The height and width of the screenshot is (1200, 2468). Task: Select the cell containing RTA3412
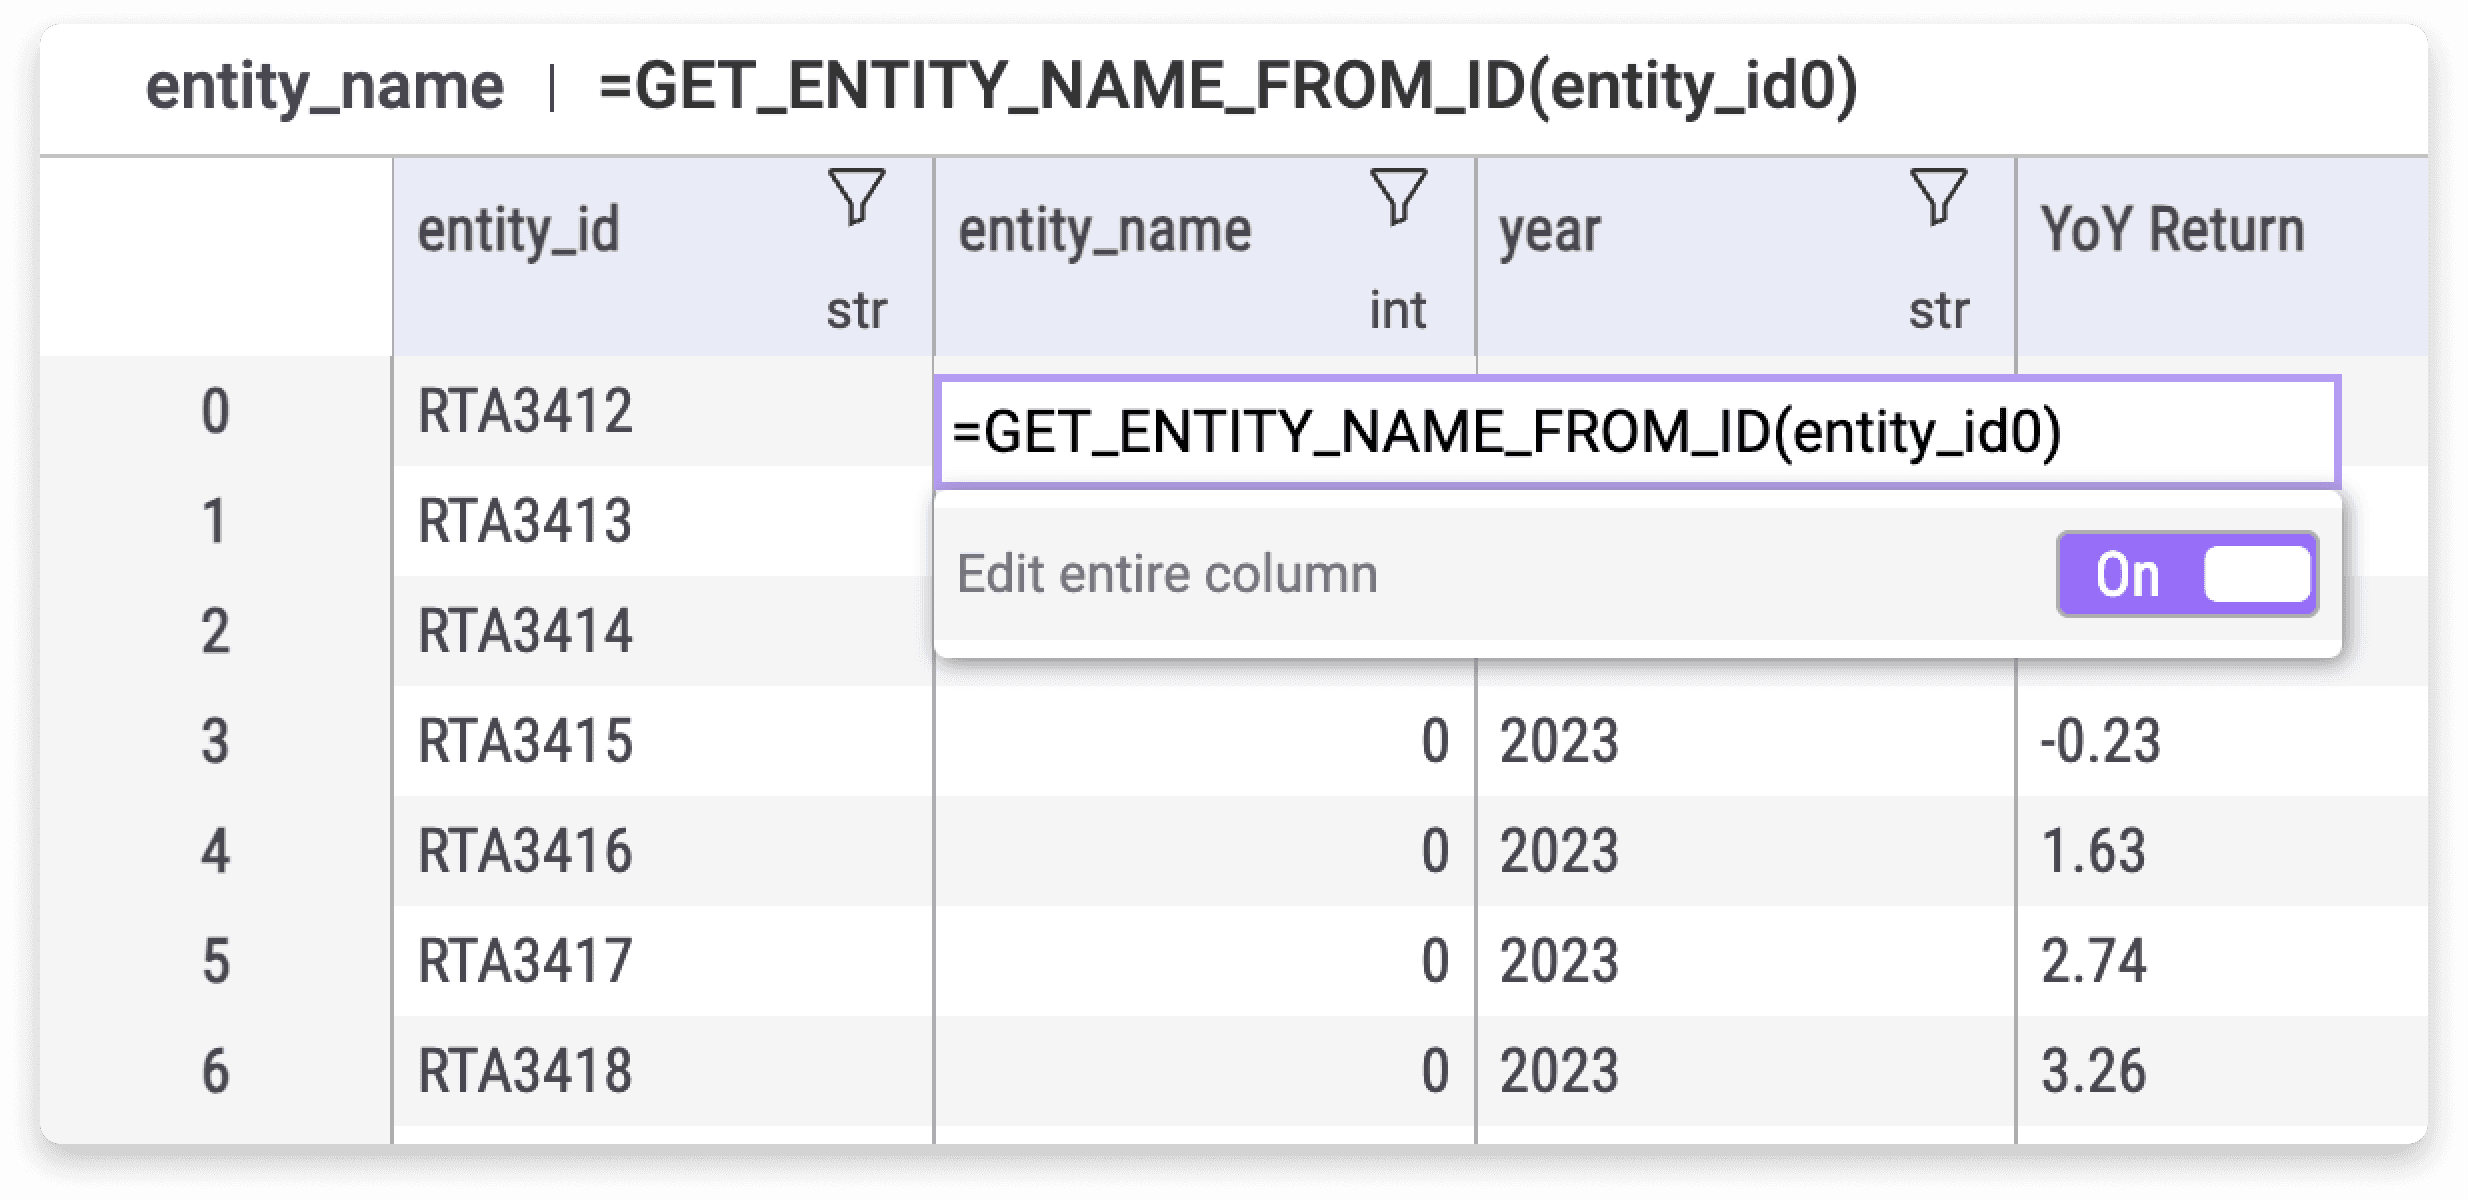[525, 410]
